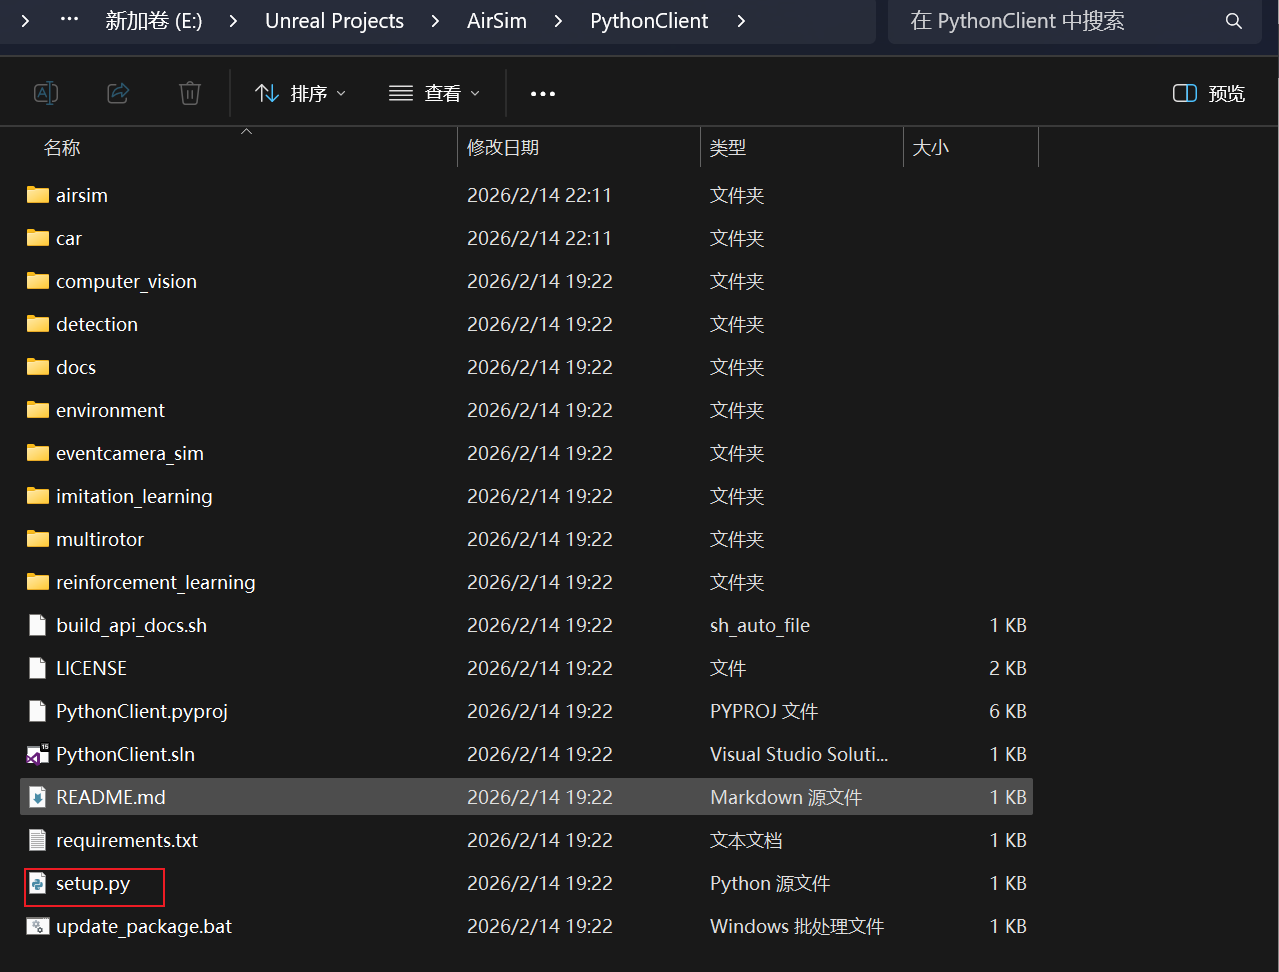This screenshot has height=972, width=1279.
Task: Navigate to AirSim in breadcrumb
Action: pos(497,21)
